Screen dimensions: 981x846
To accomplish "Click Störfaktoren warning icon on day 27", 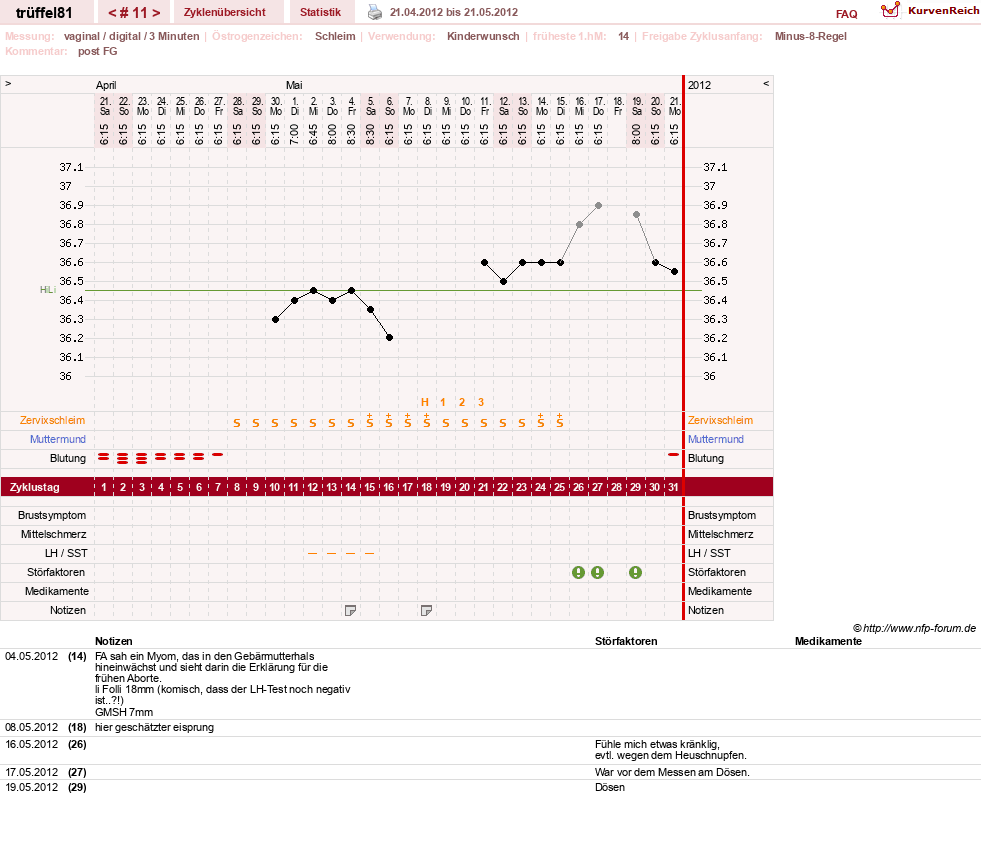I will pyautogui.click(x=597, y=572).
